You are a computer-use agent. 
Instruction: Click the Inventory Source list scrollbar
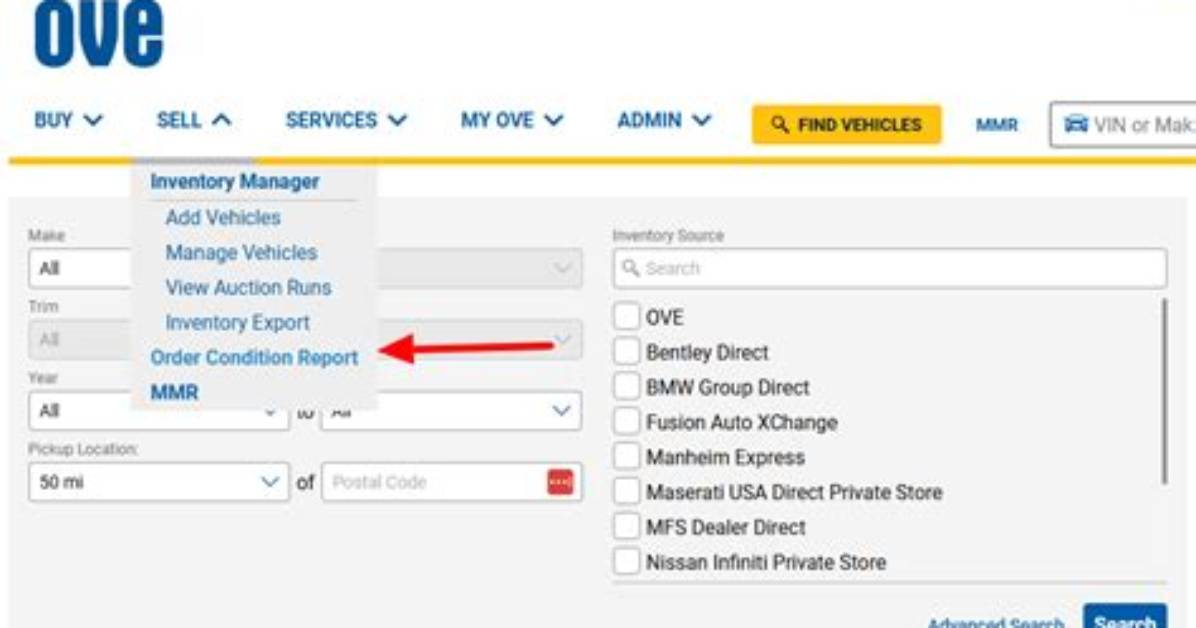(1164, 391)
